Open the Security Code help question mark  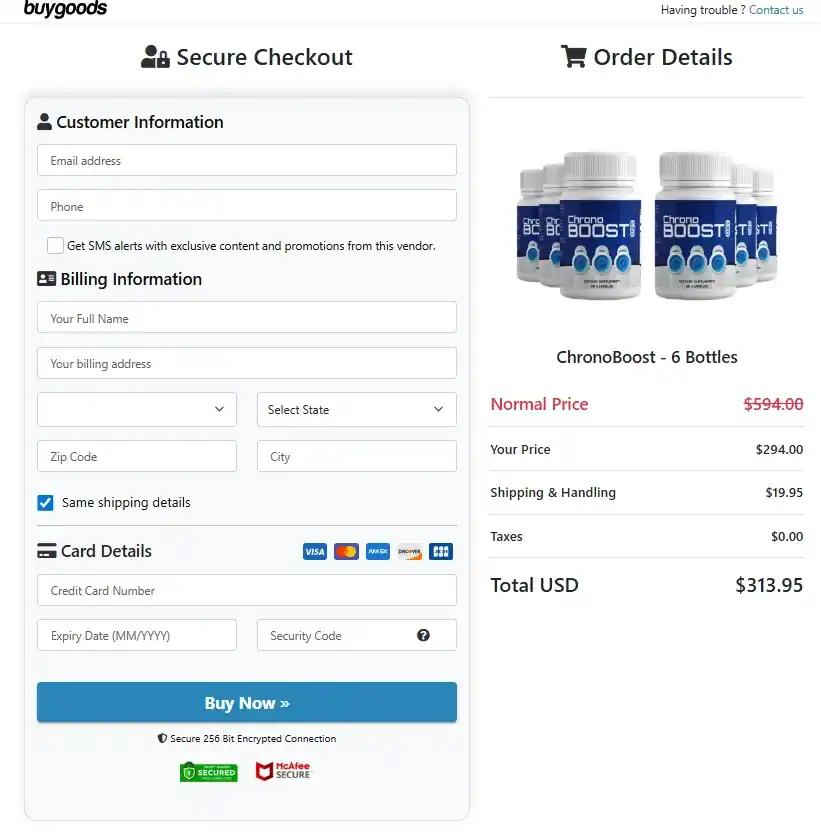pos(423,635)
